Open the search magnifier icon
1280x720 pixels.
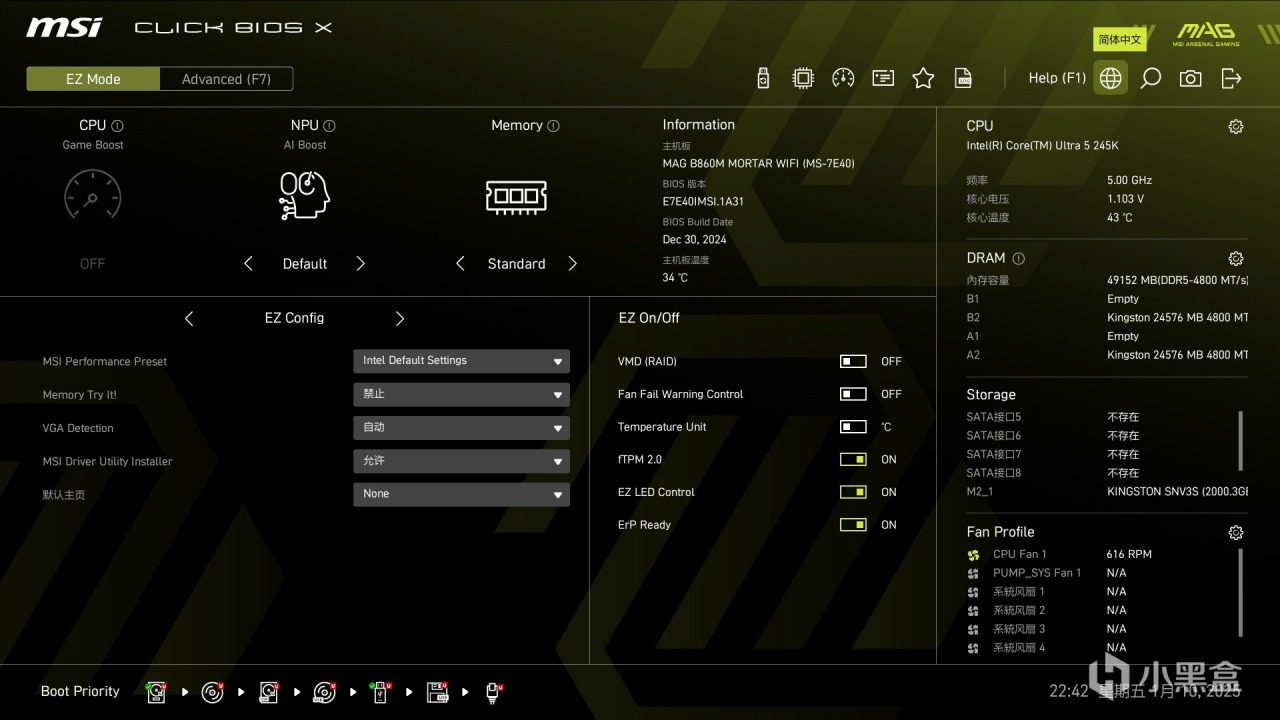1151,78
